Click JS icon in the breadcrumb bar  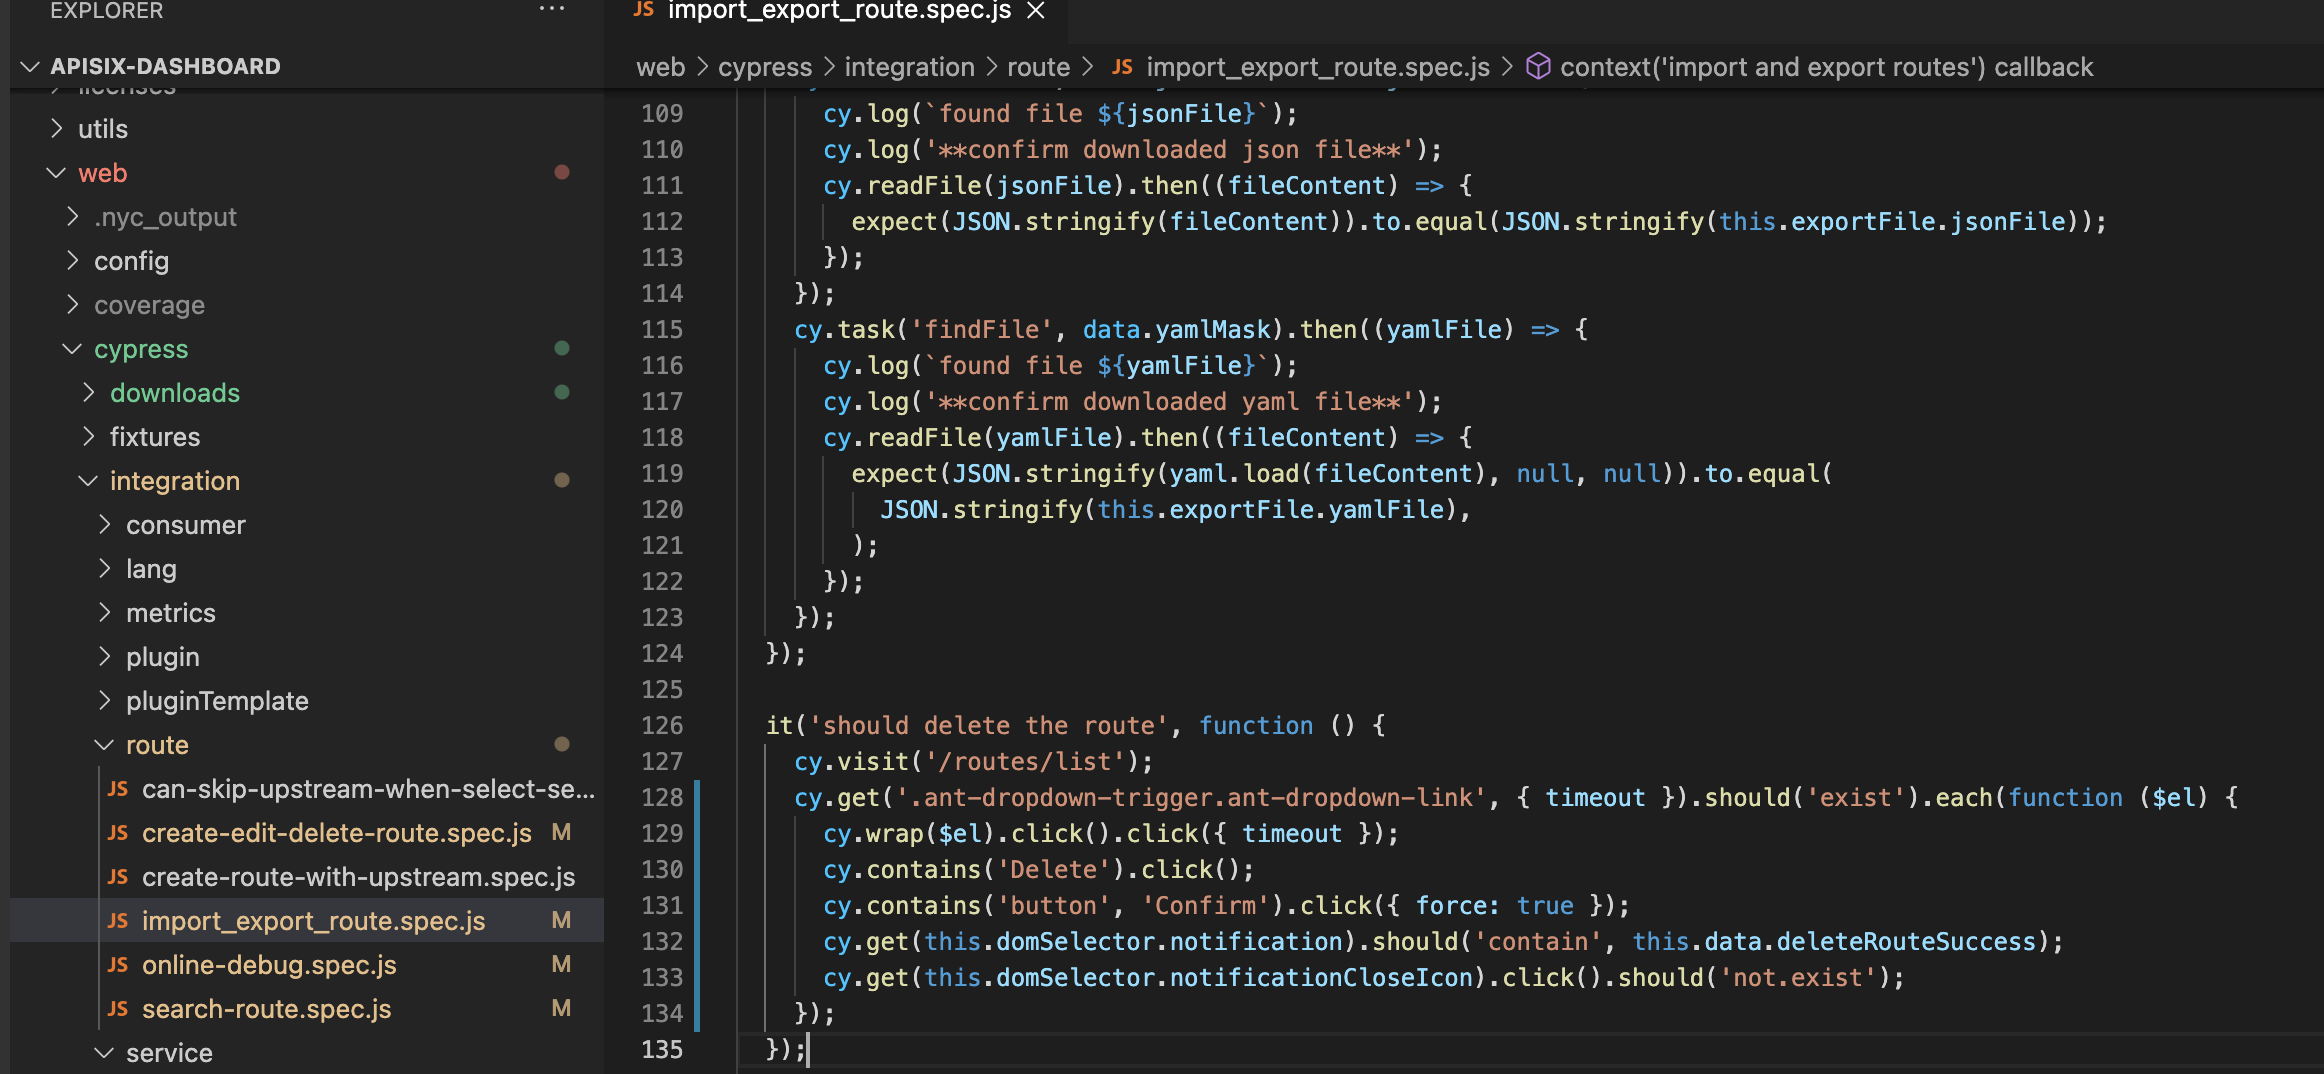(x=1122, y=67)
